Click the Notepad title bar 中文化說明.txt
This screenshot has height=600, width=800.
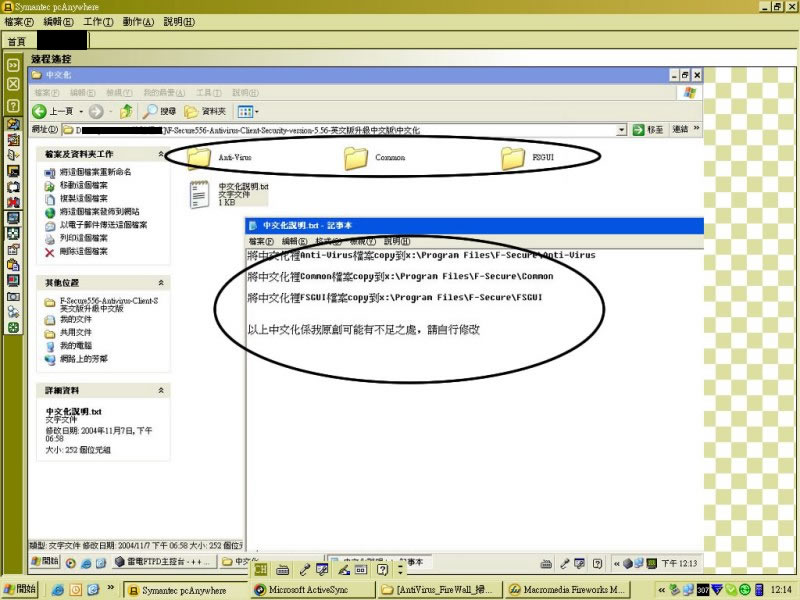coord(474,226)
